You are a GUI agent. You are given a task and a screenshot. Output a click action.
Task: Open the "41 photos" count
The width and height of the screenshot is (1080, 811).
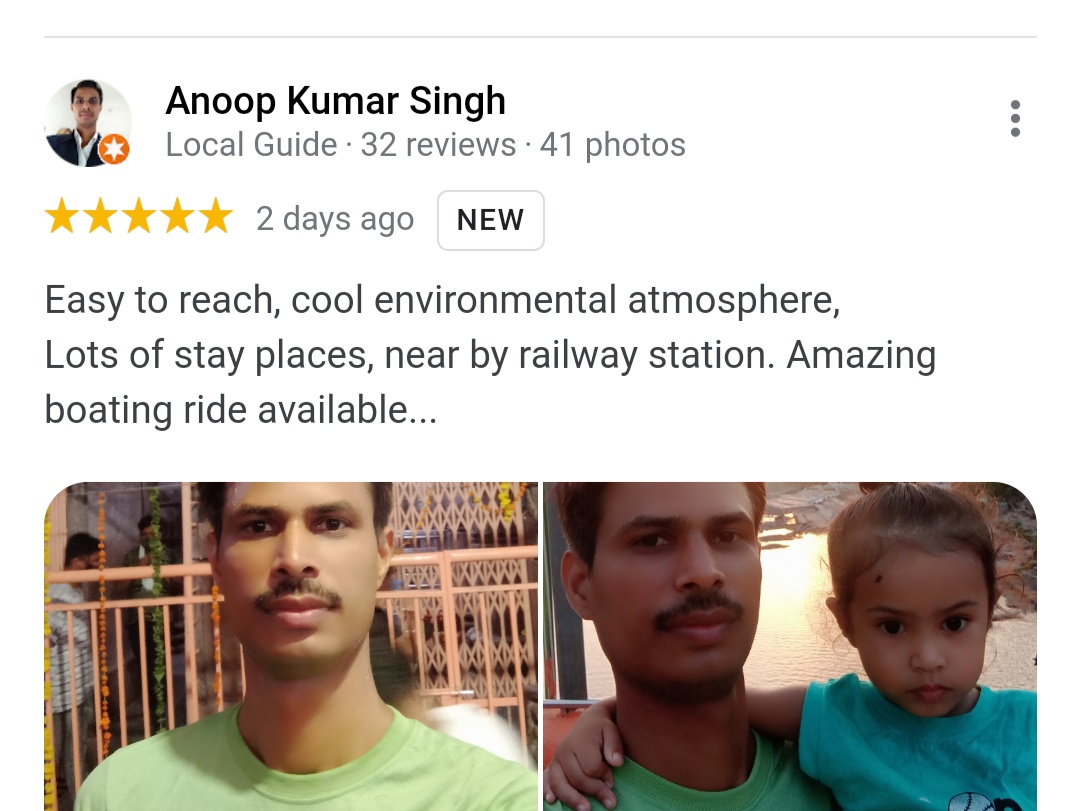click(x=612, y=145)
